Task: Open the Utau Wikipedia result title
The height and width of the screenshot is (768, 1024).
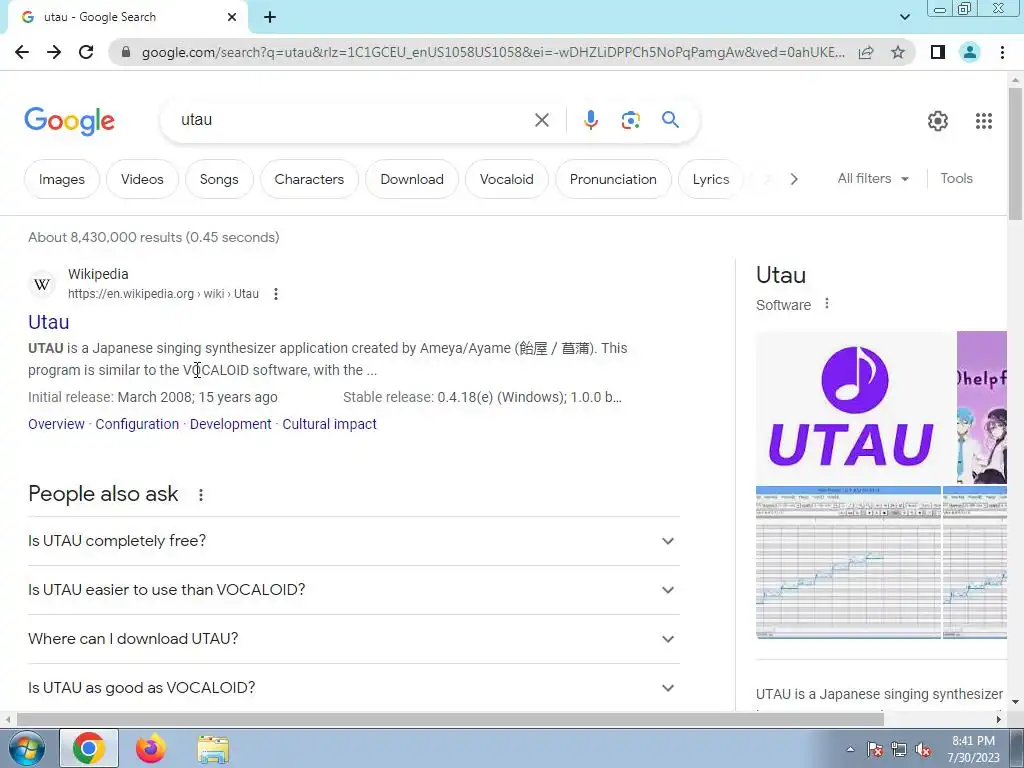Action: click(x=49, y=322)
